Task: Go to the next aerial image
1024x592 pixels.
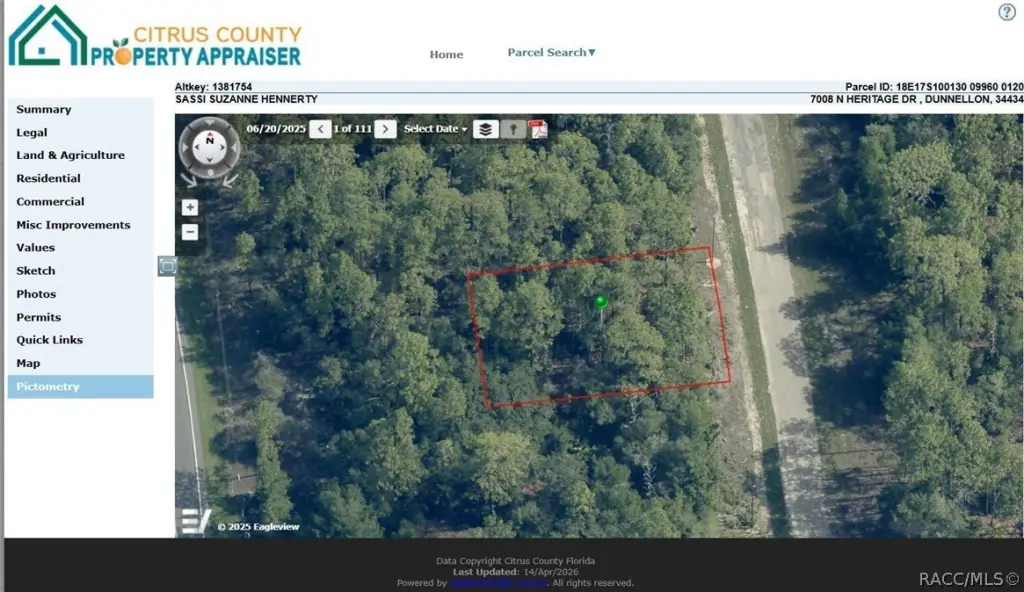Action: tap(386, 129)
